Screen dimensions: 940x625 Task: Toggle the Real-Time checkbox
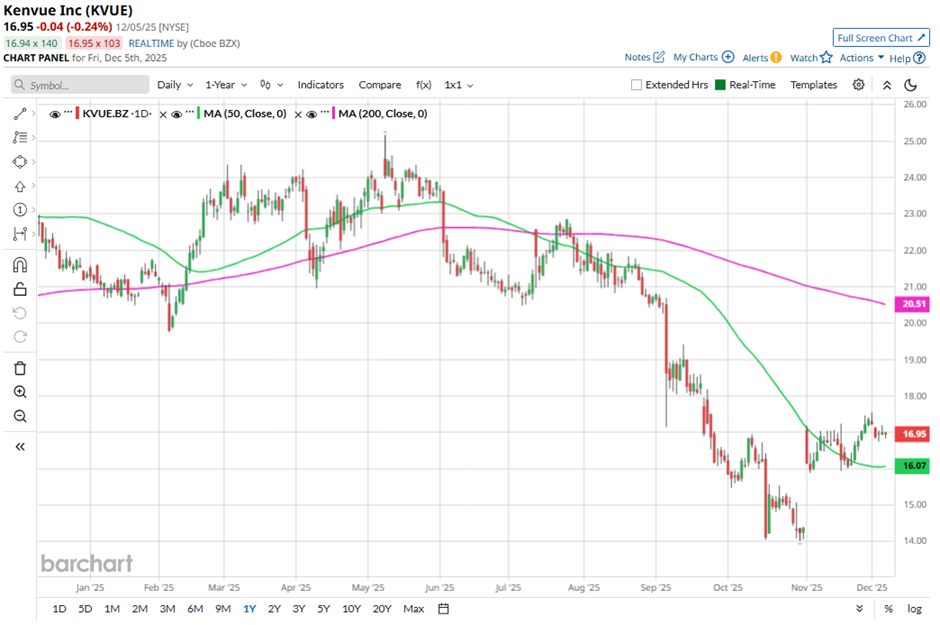[x=718, y=85]
